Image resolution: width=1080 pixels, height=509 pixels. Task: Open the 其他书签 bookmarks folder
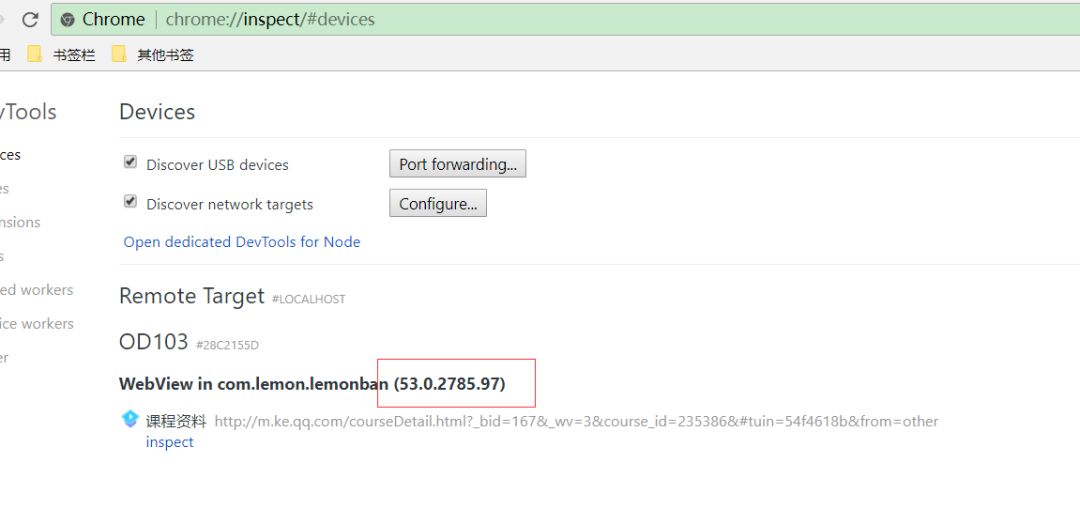(152, 55)
